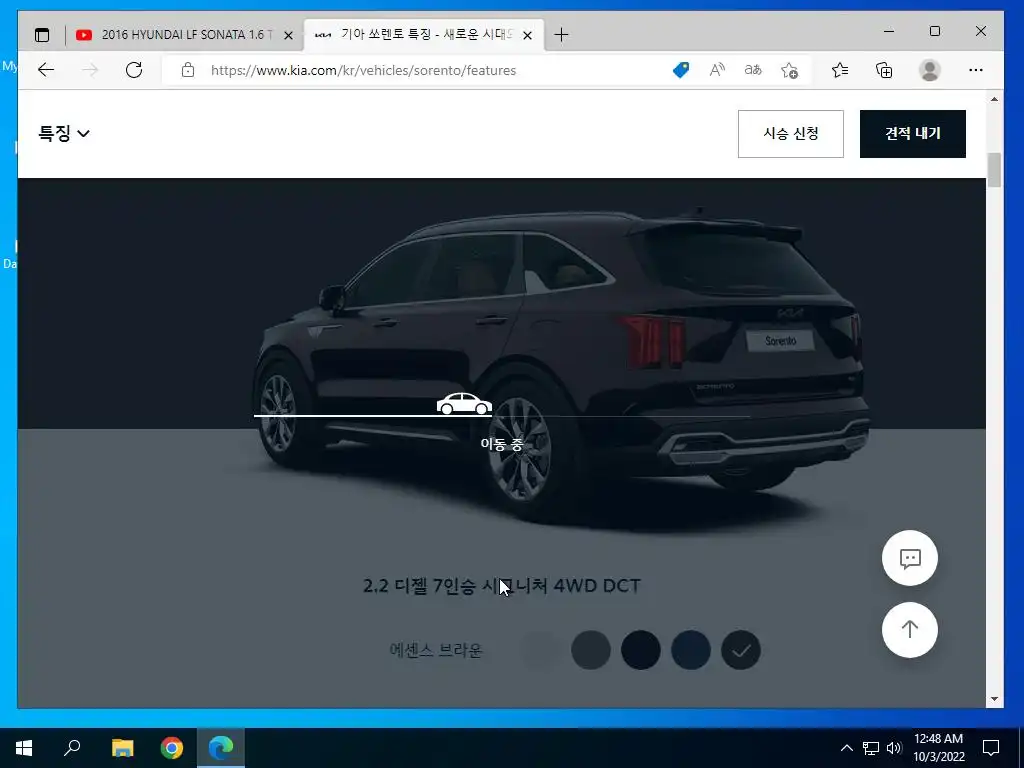Click the 2.2 디젤 7인승 trim title
Screen dimensions: 1024x768
point(502,585)
